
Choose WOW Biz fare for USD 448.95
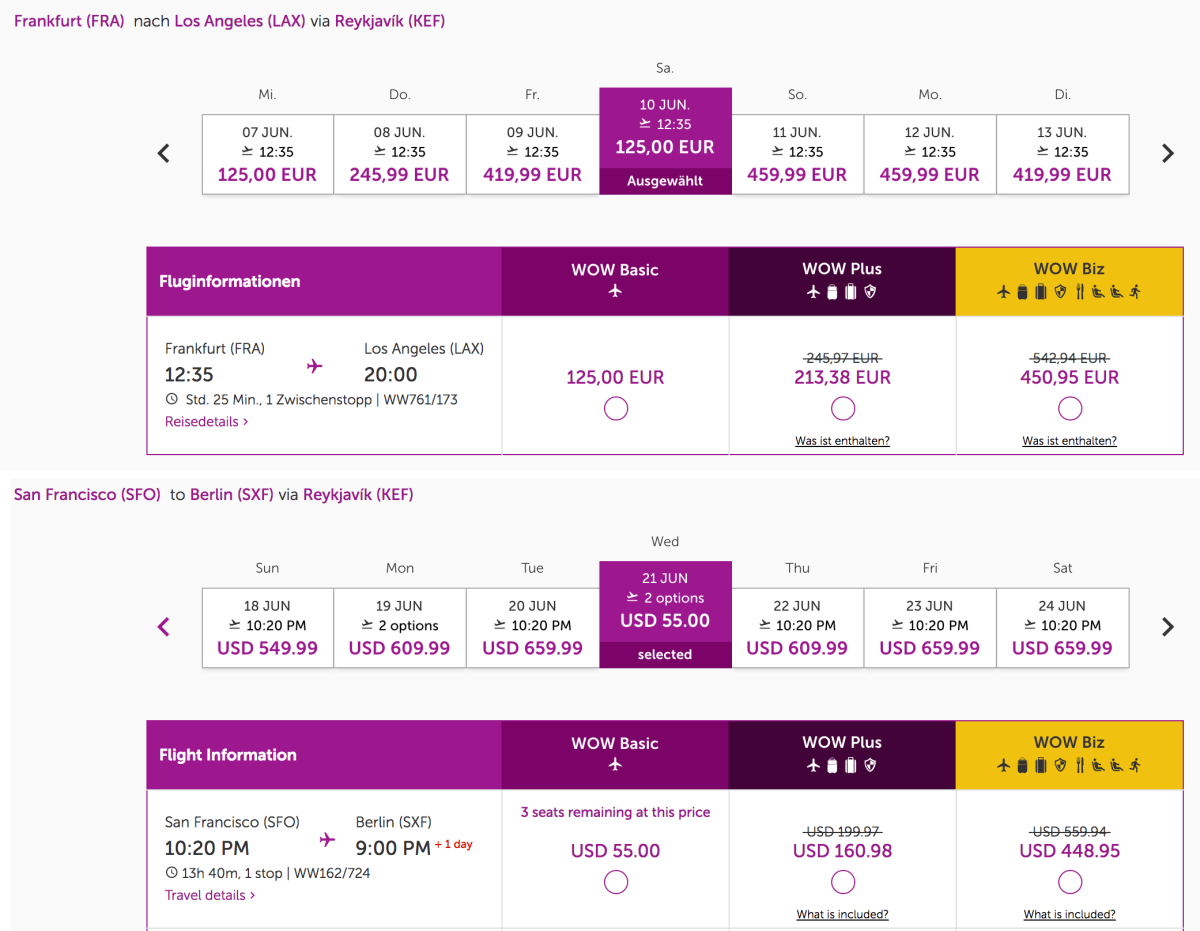(1070, 882)
